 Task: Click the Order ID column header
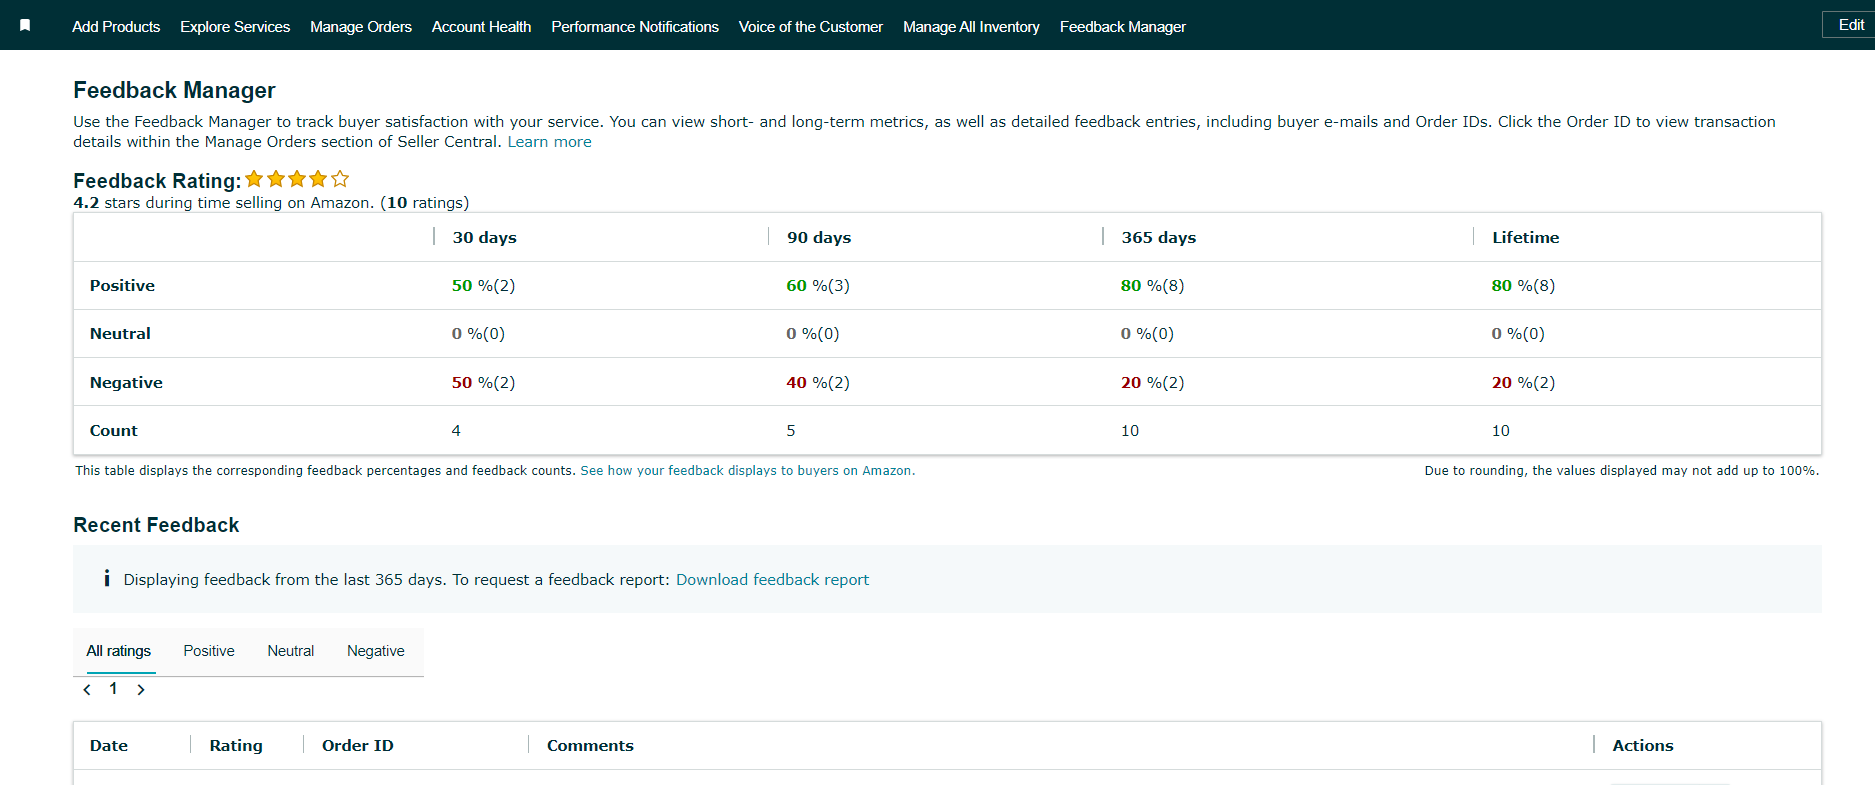pyautogui.click(x=358, y=745)
